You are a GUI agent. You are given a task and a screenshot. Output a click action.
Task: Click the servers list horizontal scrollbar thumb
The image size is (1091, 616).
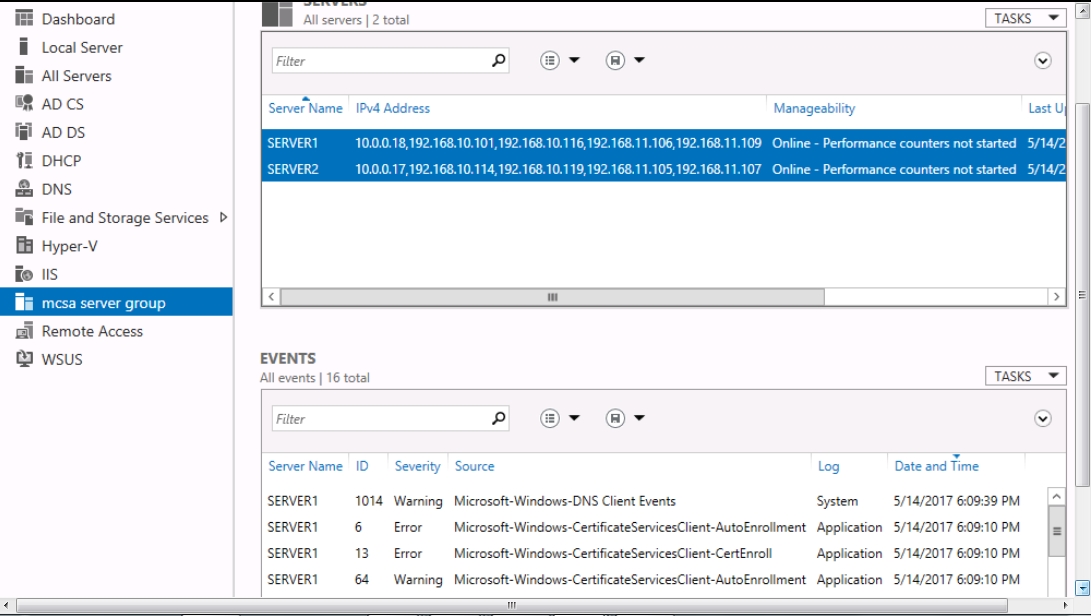pos(552,297)
